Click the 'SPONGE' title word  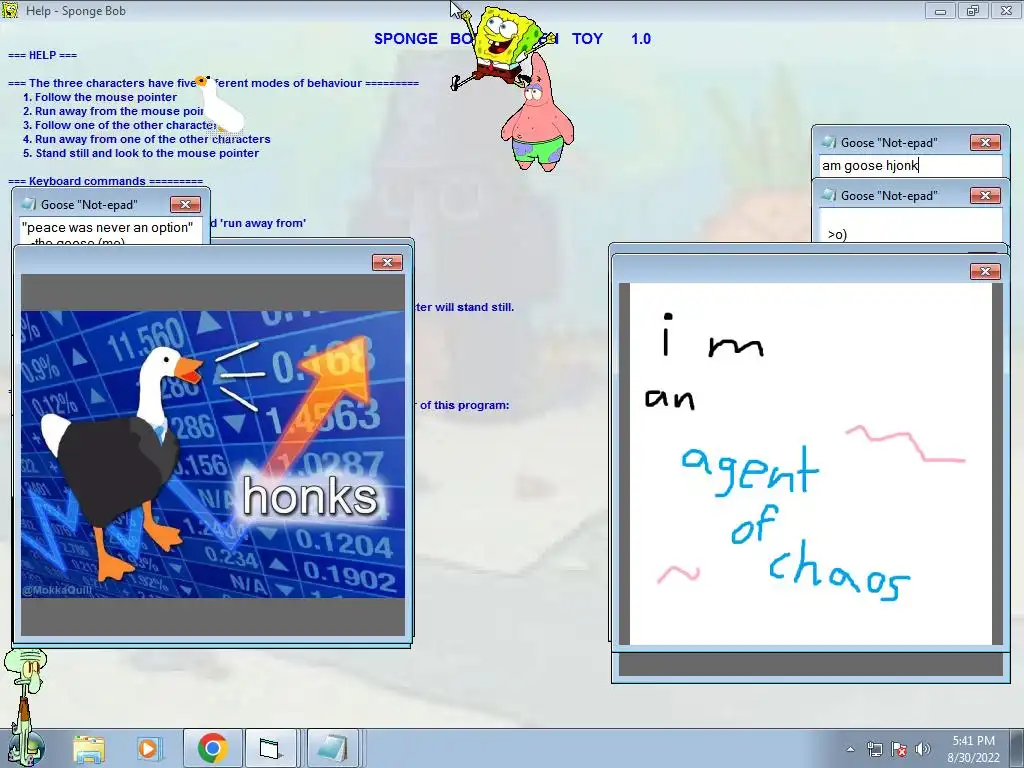tap(406, 39)
